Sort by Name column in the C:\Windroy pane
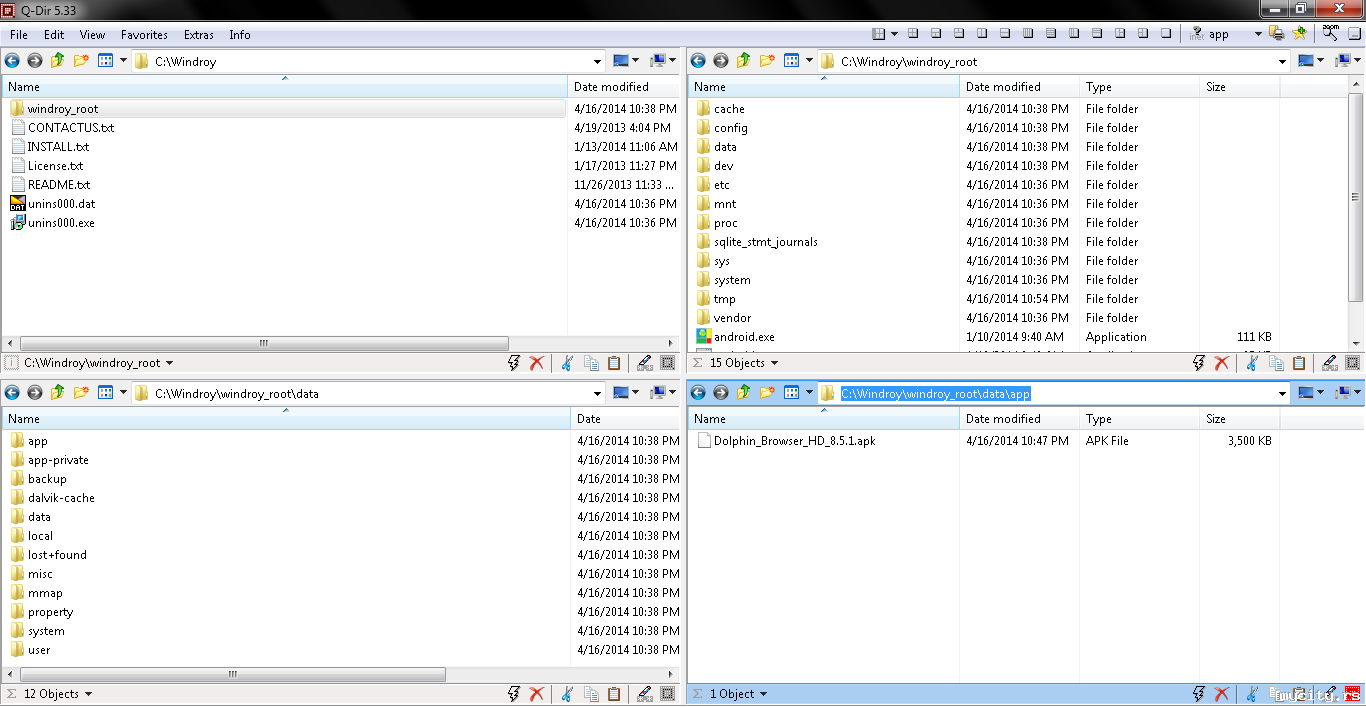Image resolution: width=1366 pixels, height=707 pixels. [284, 87]
